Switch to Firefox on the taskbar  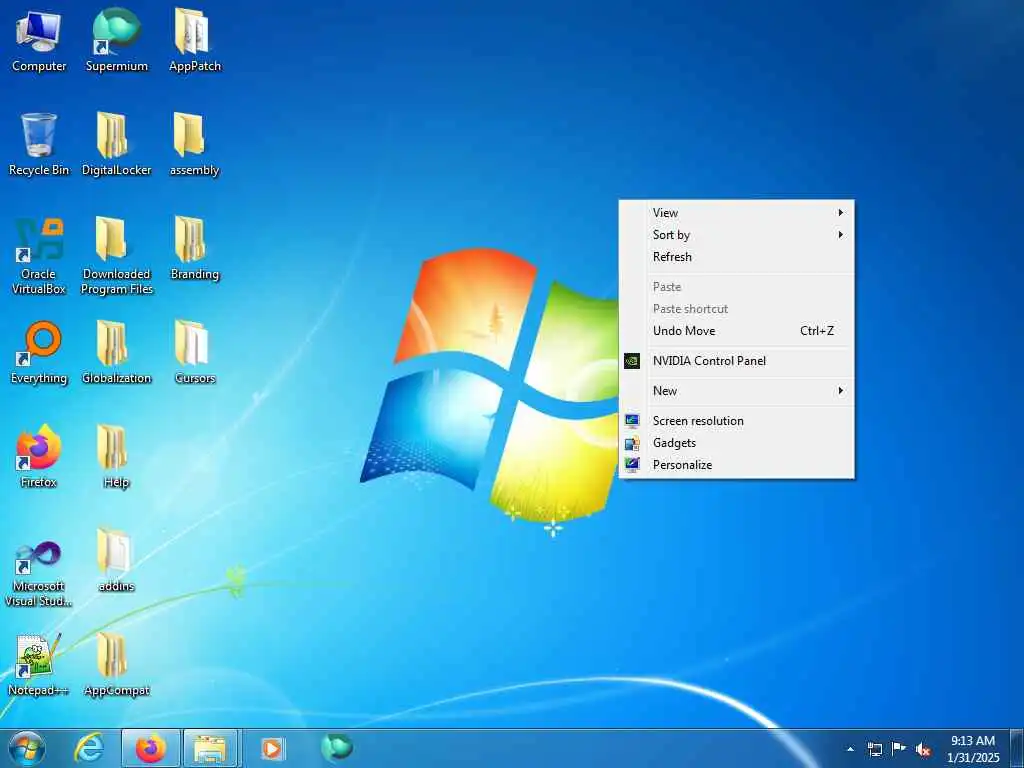tap(151, 748)
